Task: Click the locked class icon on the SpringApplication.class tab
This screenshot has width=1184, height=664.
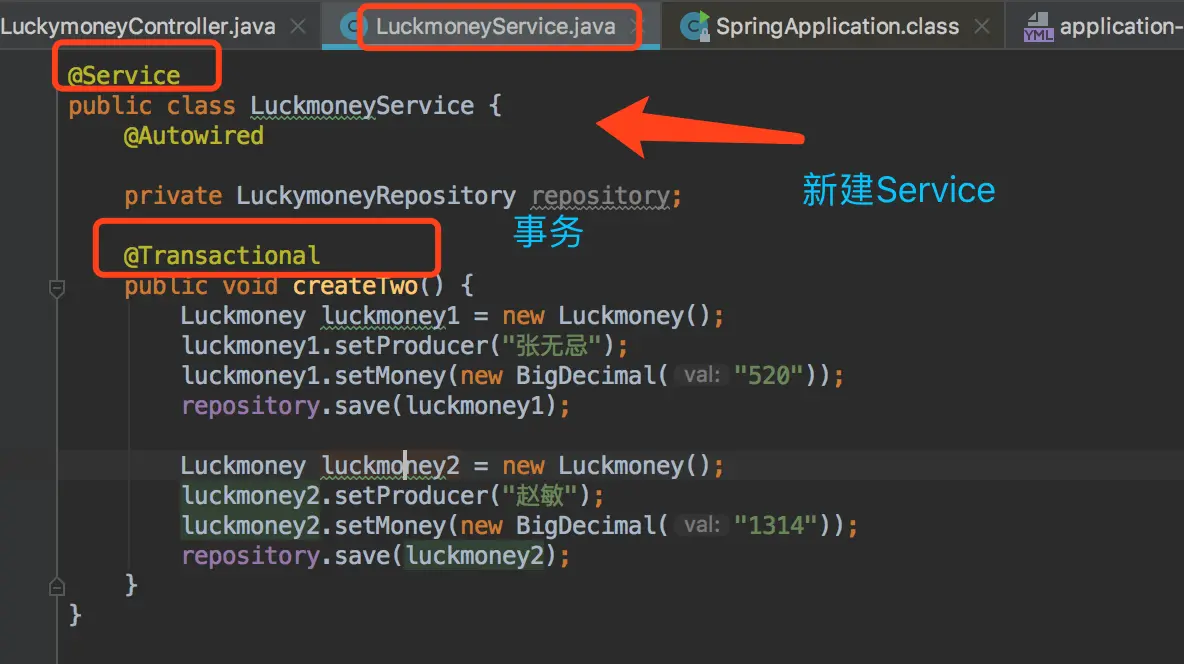Action: point(695,26)
